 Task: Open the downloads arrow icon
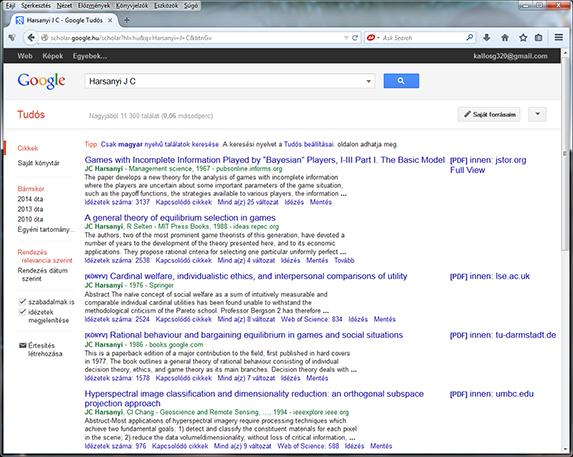coord(486,38)
